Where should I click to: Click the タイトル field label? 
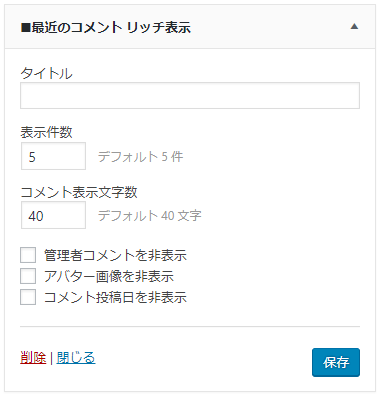(46, 73)
